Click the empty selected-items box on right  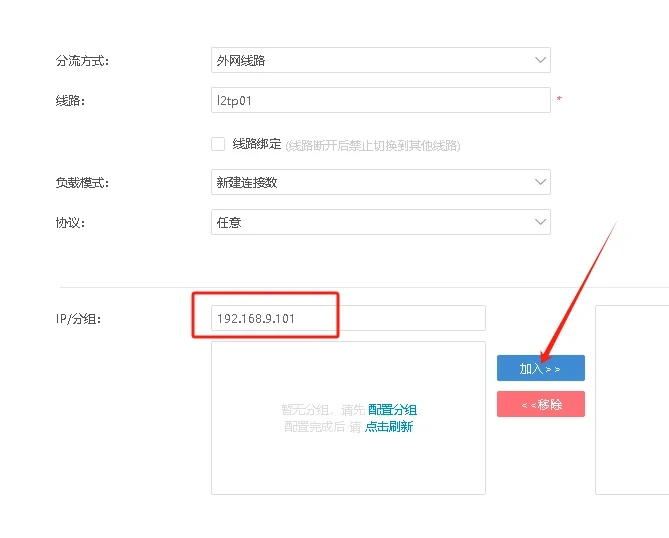tap(631, 400)
